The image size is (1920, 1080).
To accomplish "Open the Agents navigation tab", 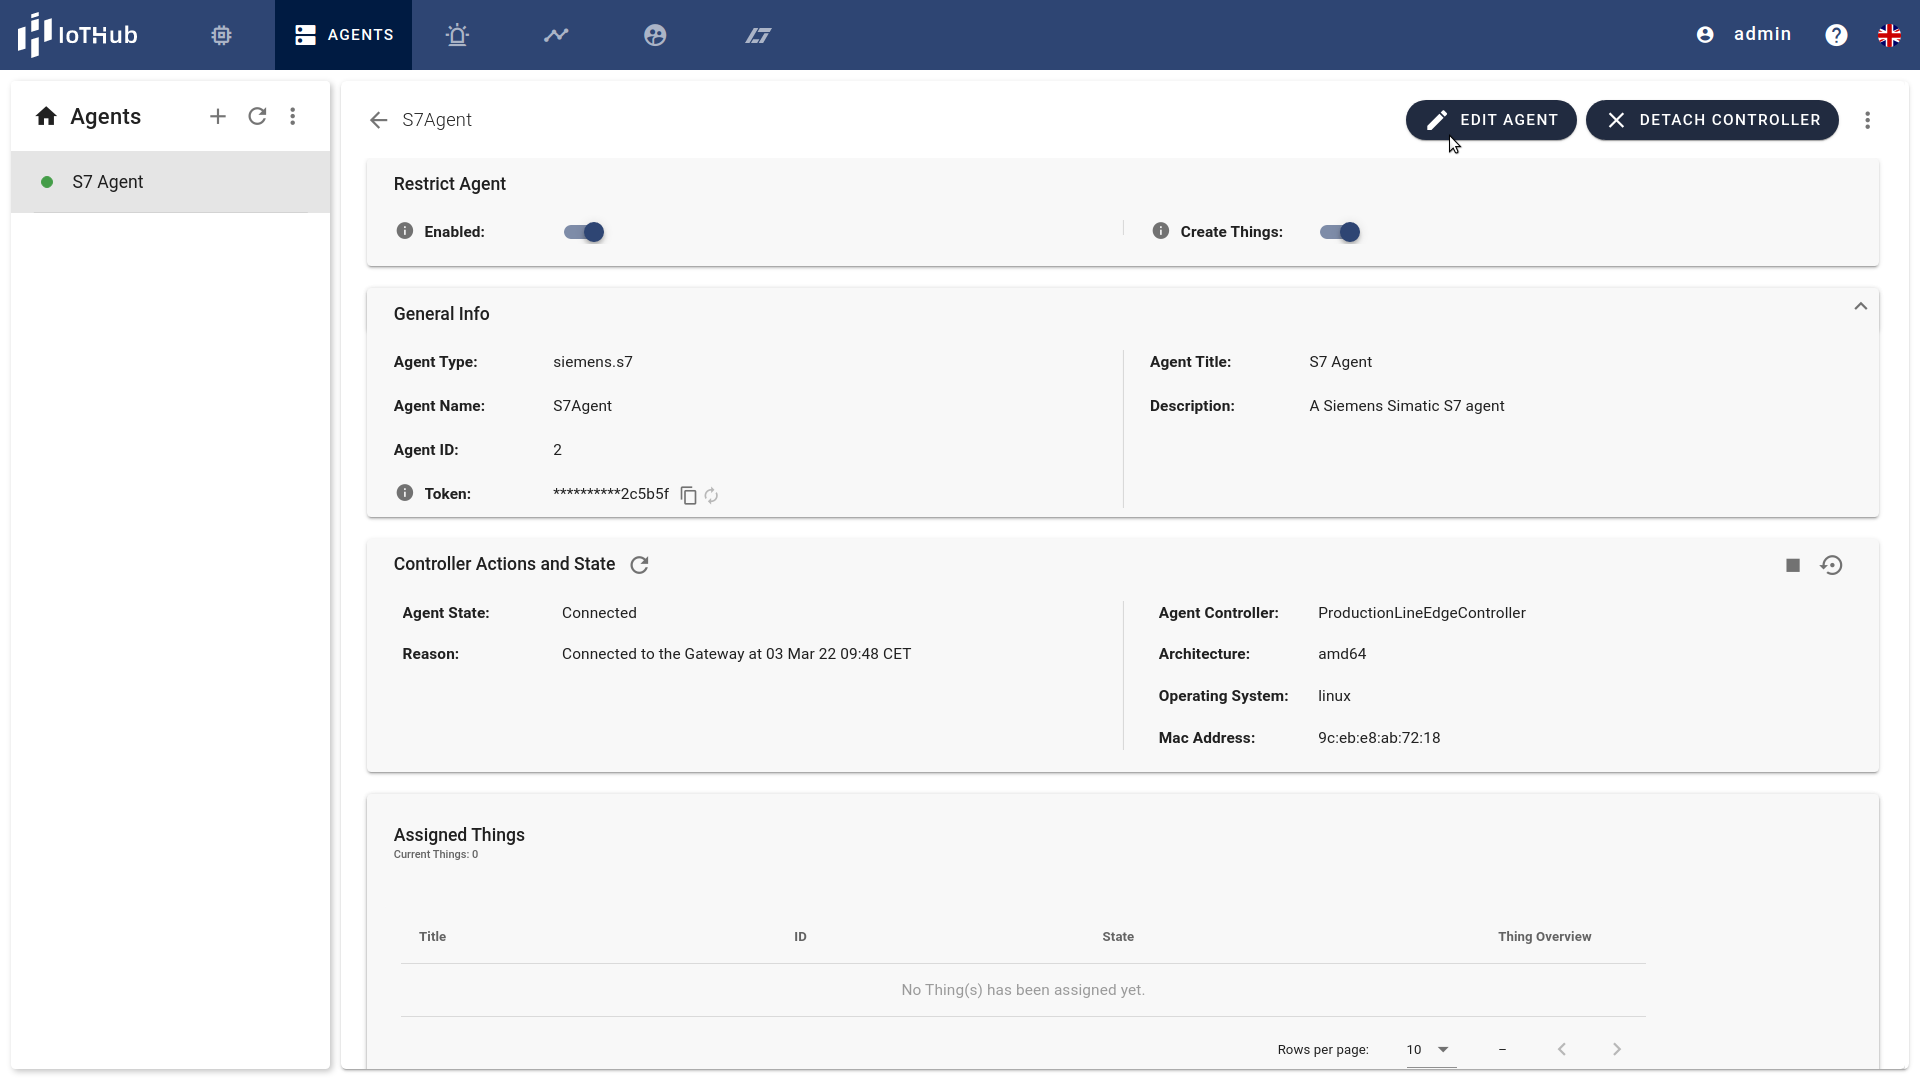I will (x=343, y=35).
